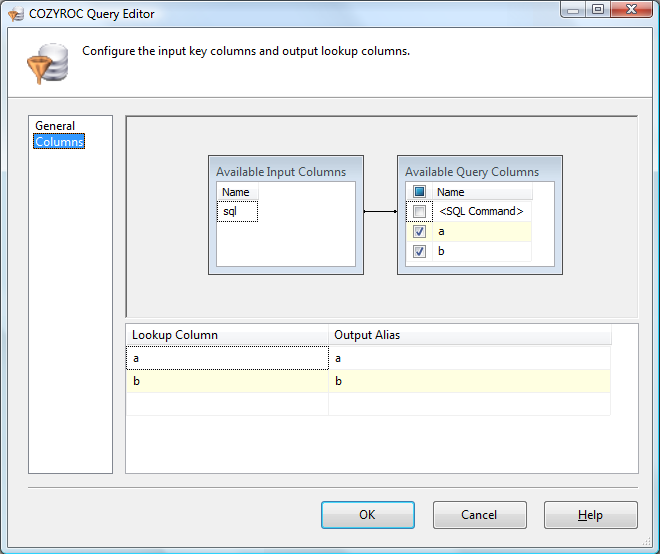Viewport: 660px width, 554px height.
Task: Close the COZYROC Query Editor window
Action: tap(631, 10)
